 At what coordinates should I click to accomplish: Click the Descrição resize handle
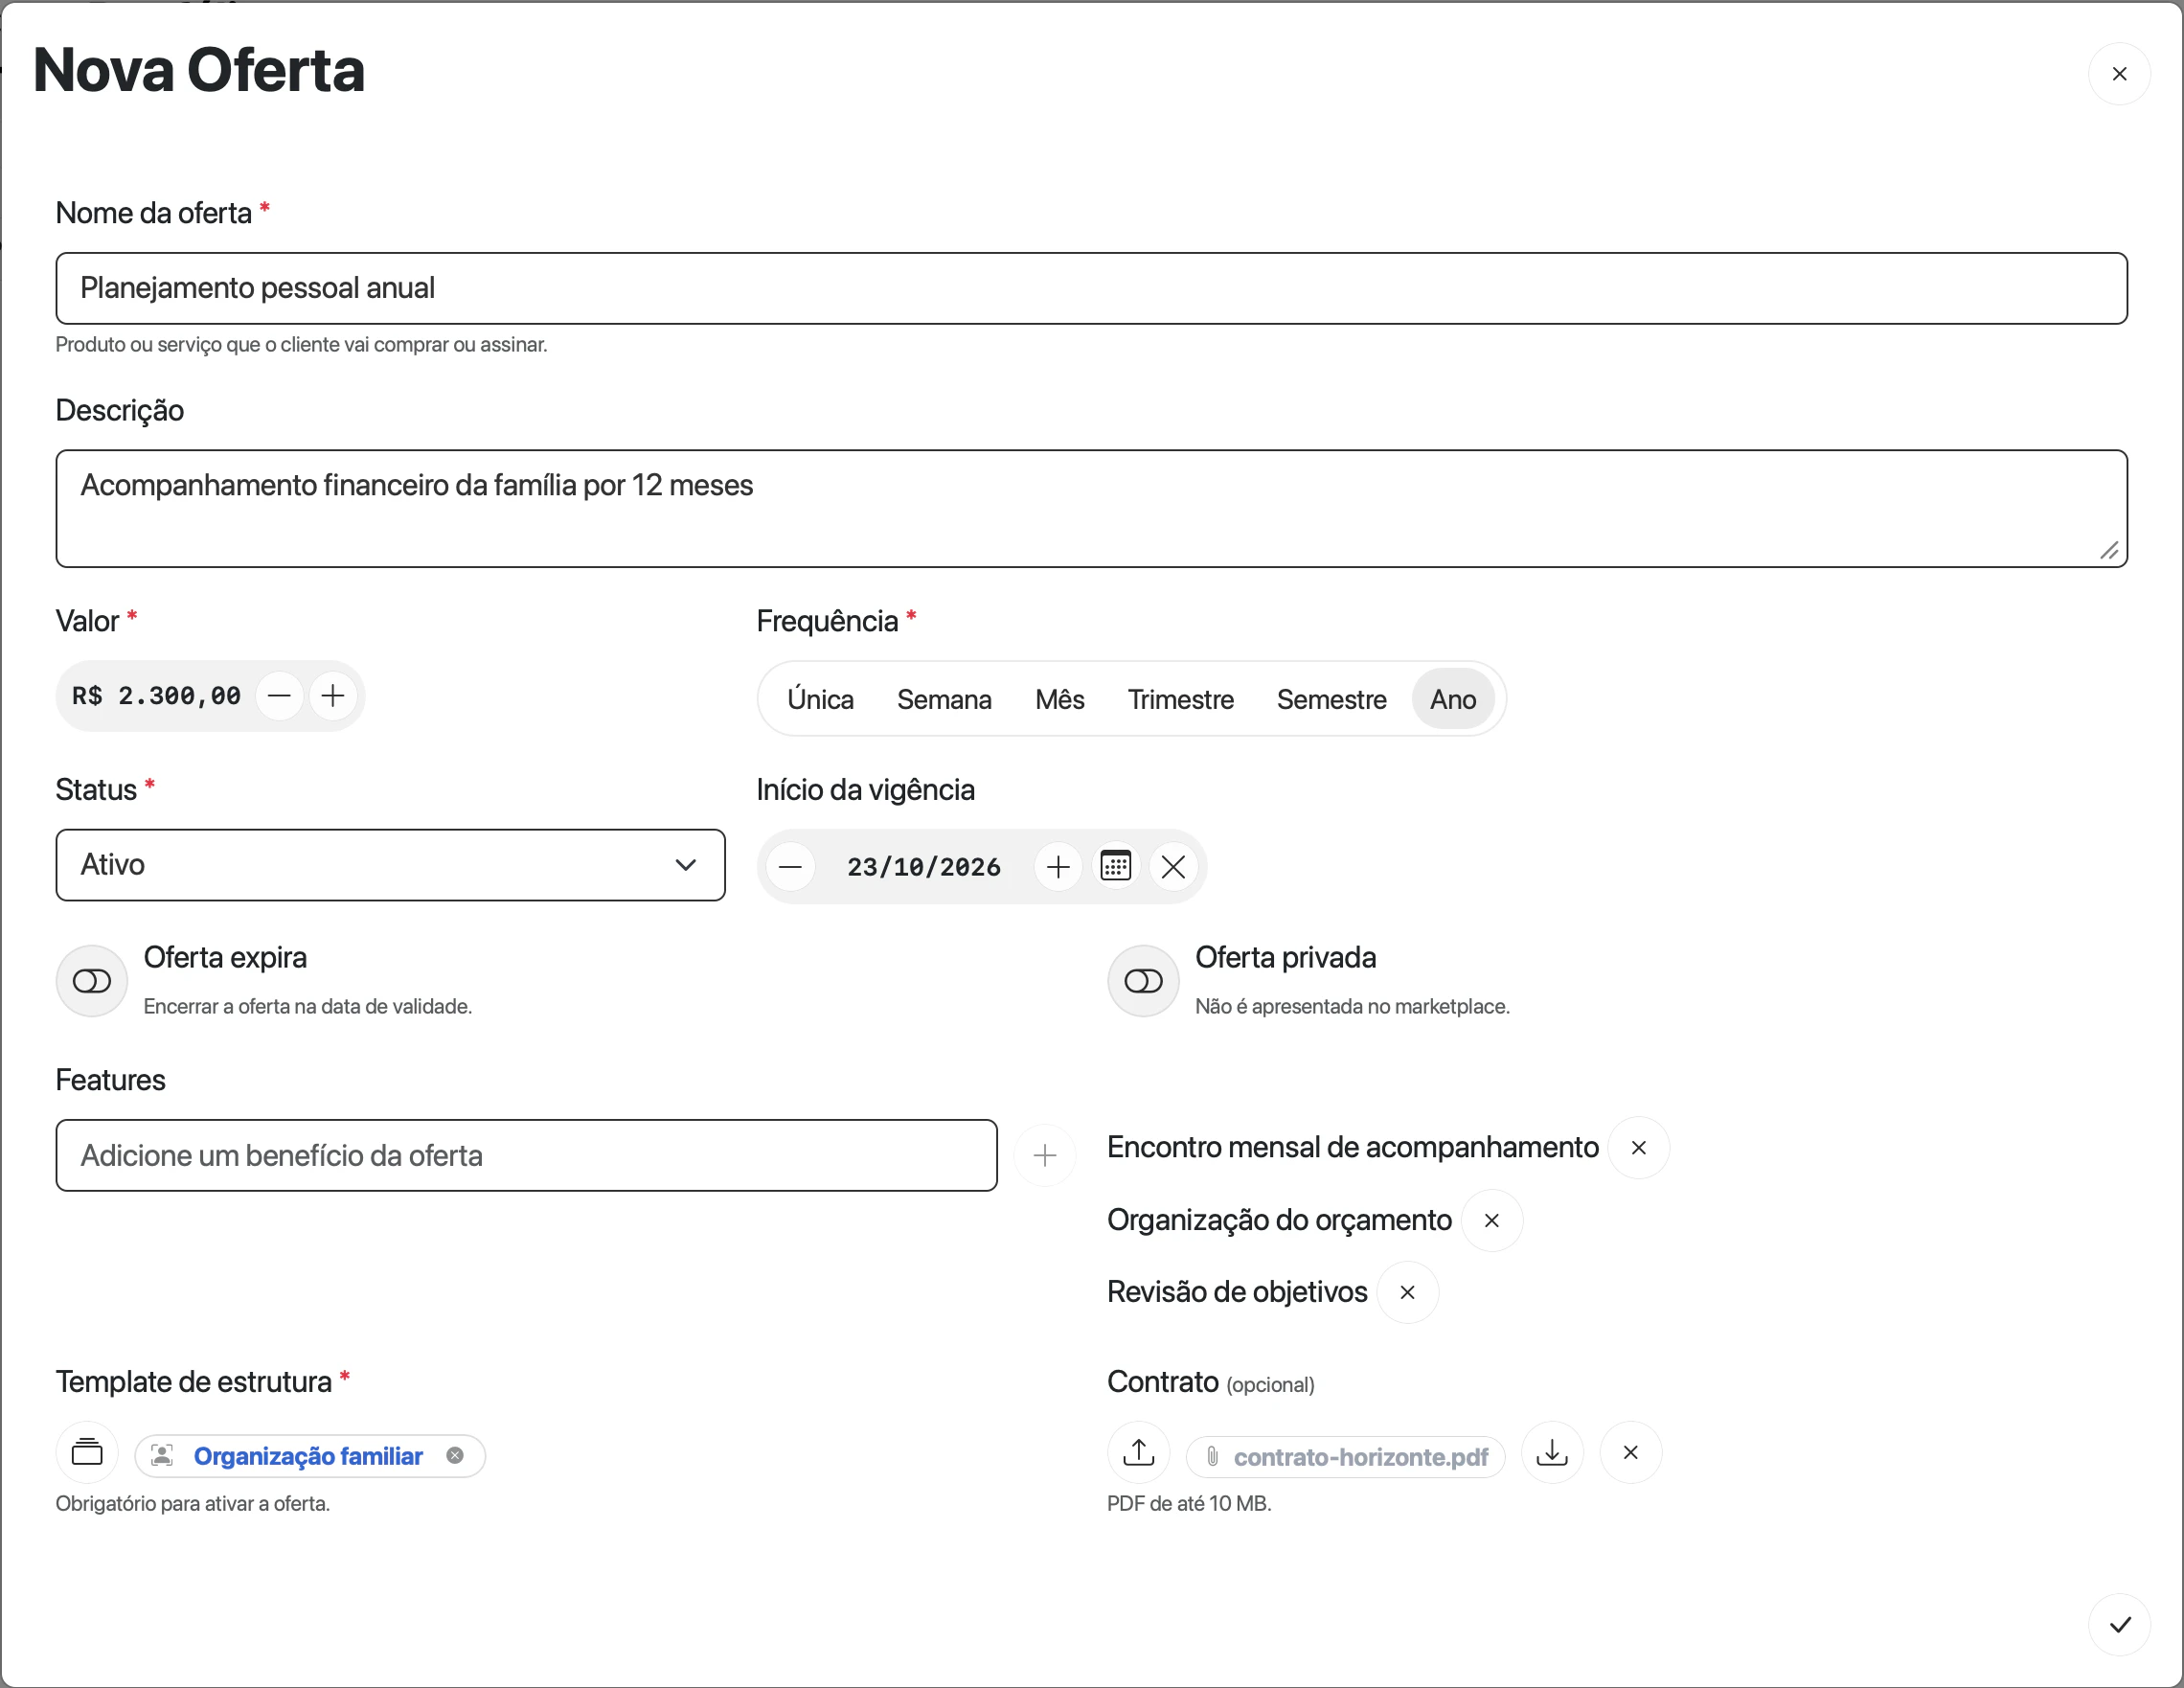point(2109,550)
